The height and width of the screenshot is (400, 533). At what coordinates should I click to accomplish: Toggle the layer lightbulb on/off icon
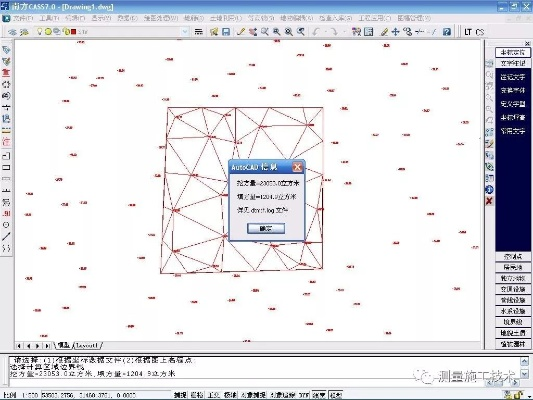coord(40,32)
